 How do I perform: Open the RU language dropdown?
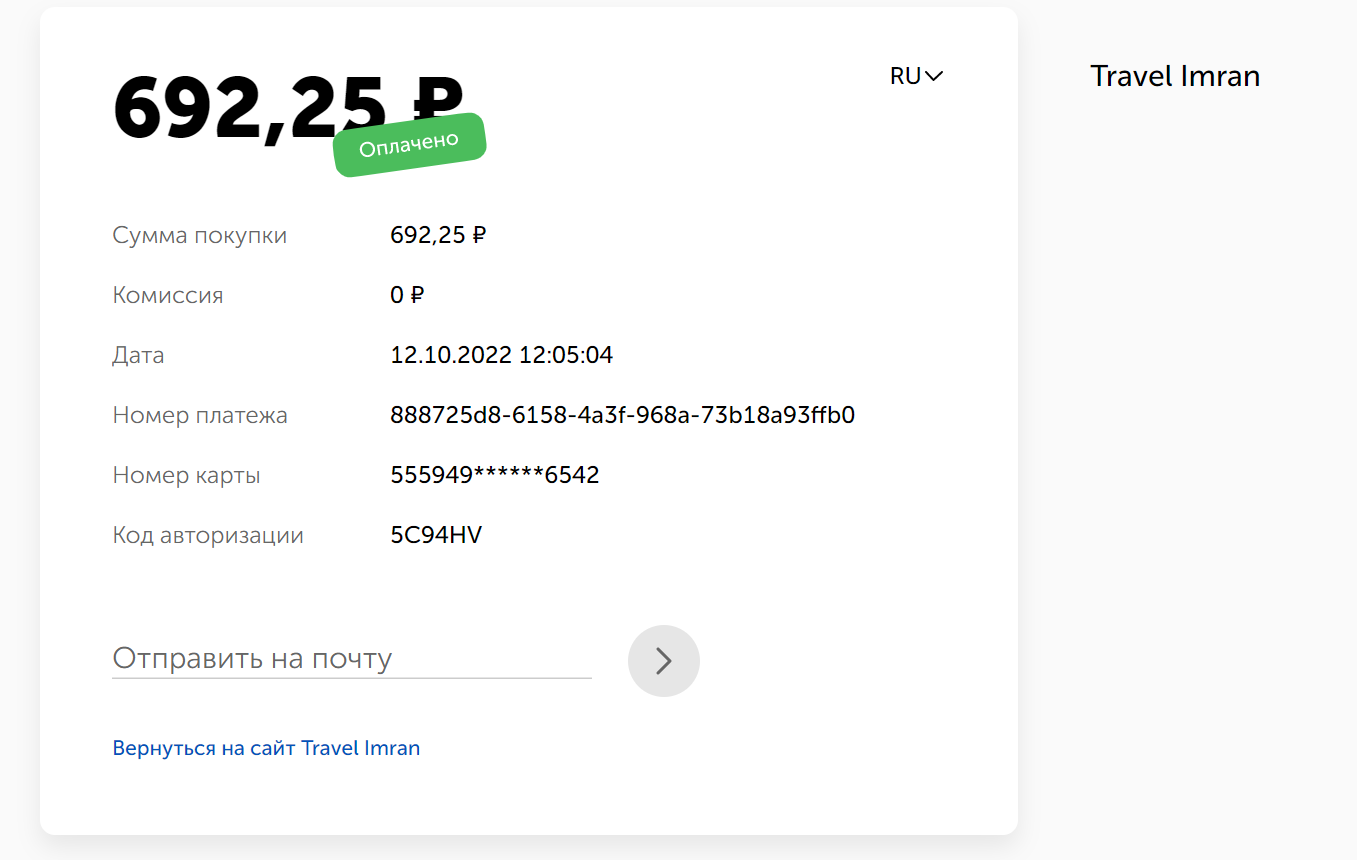pyautogui.click(x=916, y=76)
